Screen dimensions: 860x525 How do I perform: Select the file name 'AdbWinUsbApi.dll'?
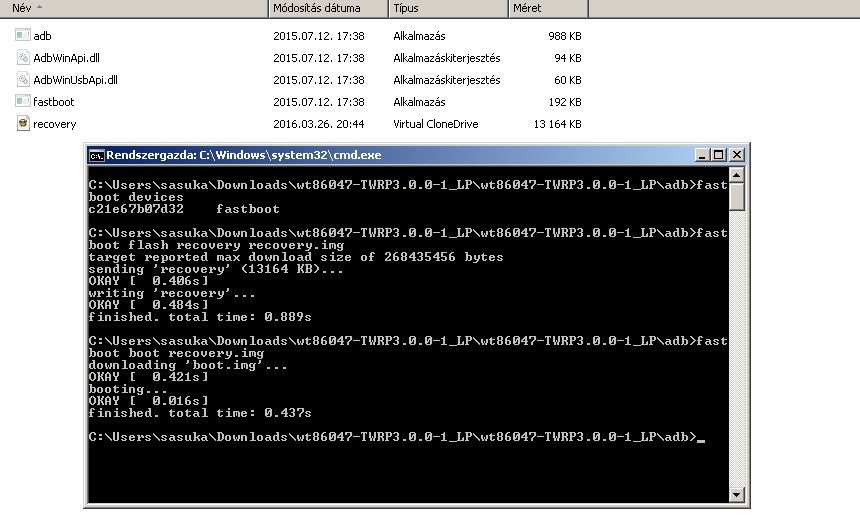point(75,80)
